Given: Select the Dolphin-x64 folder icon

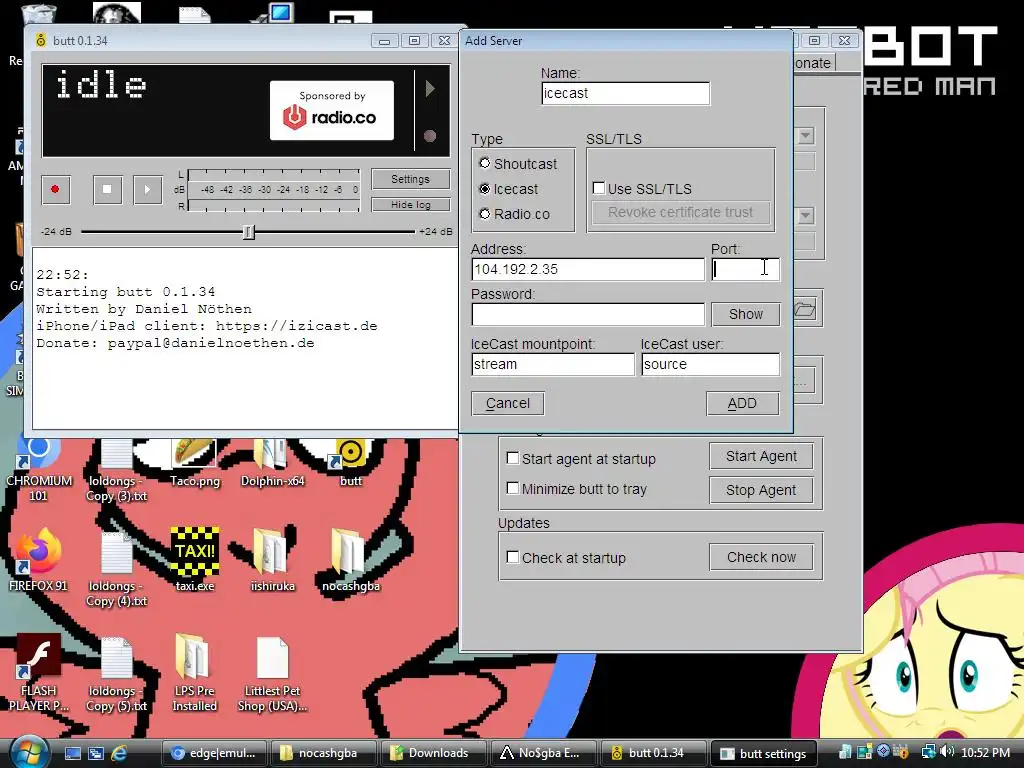Looking at the screenshot, I should point(272,464).
